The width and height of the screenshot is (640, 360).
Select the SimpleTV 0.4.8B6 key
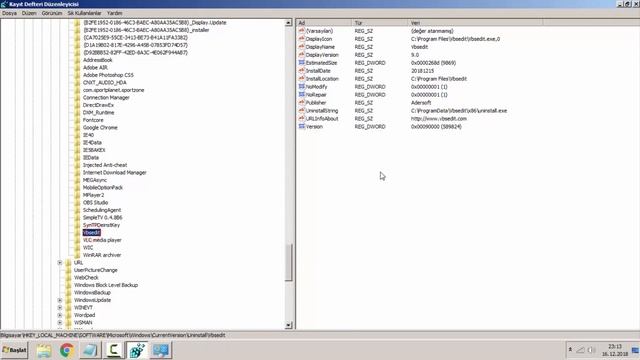coord(102,218)
